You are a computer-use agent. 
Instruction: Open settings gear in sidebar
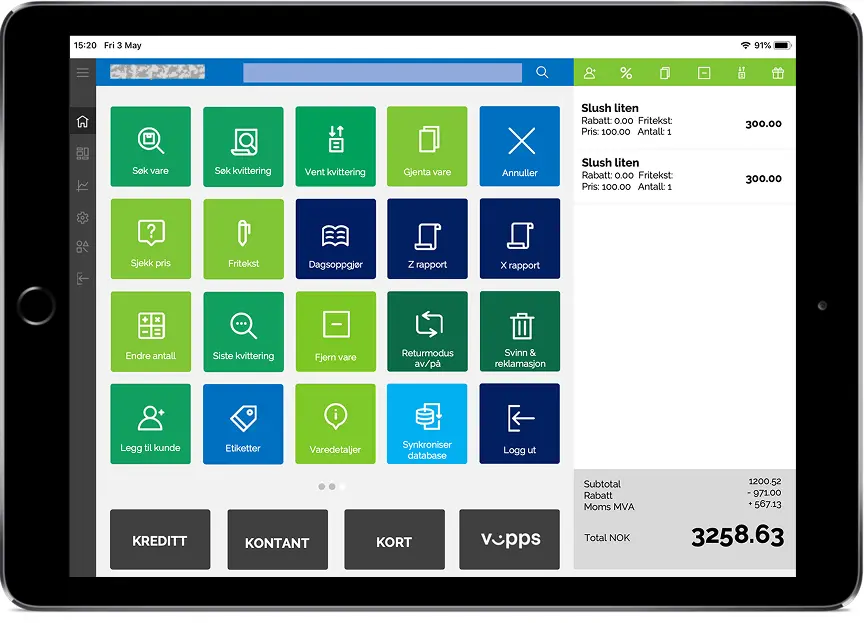pos(83,217)
